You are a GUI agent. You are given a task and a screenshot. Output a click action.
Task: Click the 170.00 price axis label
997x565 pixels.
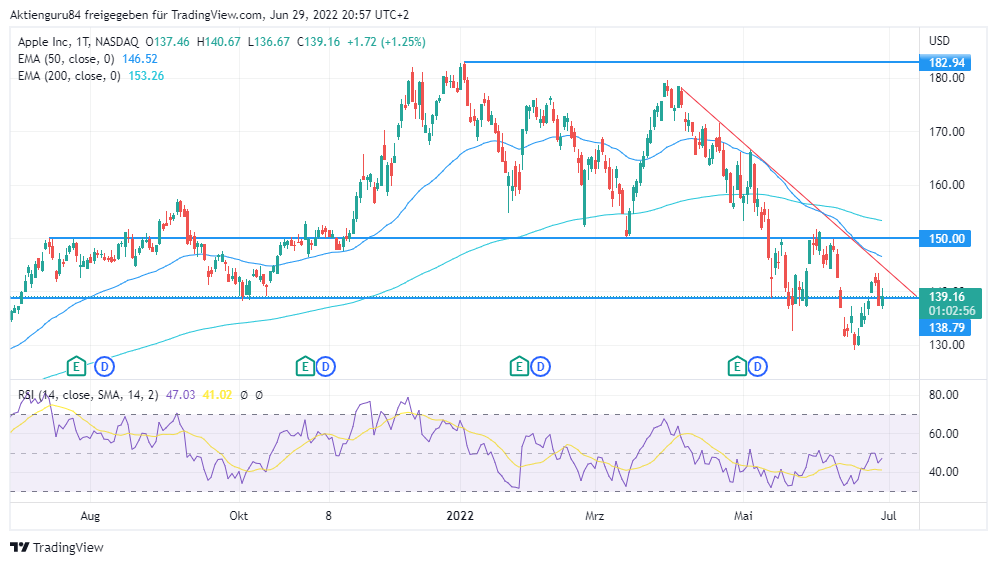[x=947, y=132]
